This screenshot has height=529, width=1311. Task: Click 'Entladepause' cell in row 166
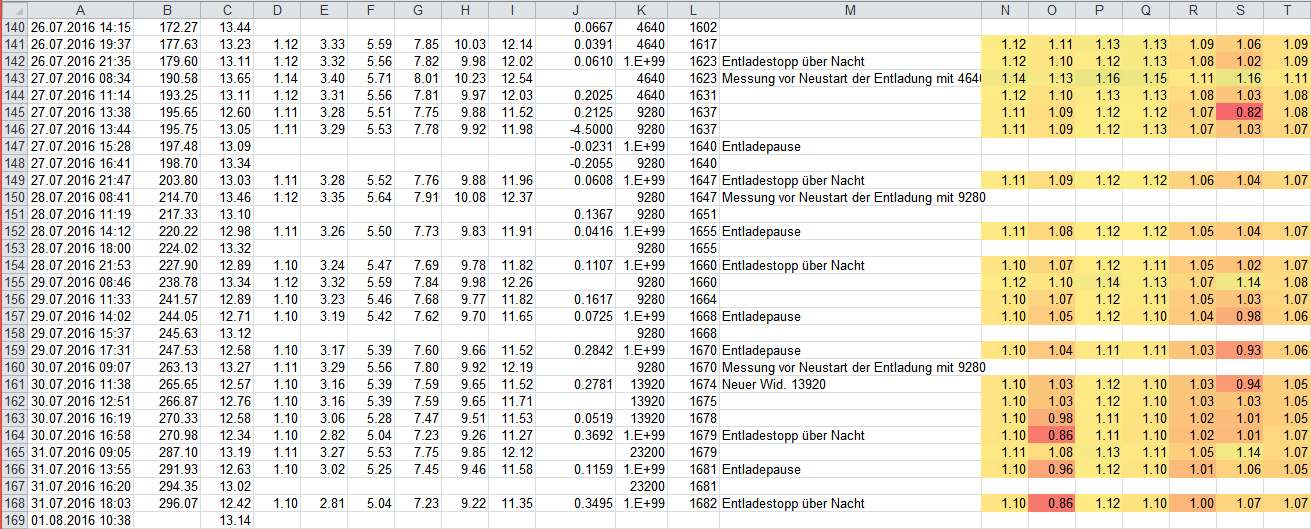point(850,469)
